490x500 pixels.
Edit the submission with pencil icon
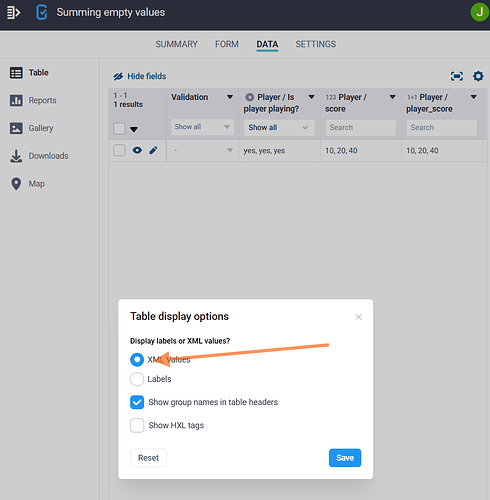tap(153, 150)
